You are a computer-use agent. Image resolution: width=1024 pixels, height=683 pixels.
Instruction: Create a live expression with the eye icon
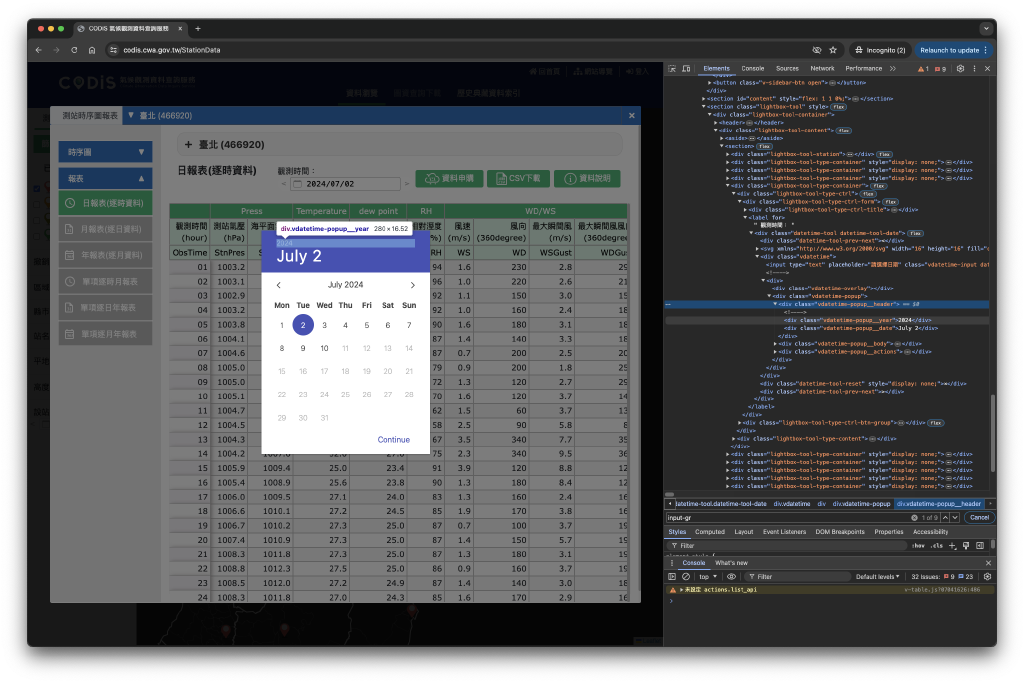[730, 576]
